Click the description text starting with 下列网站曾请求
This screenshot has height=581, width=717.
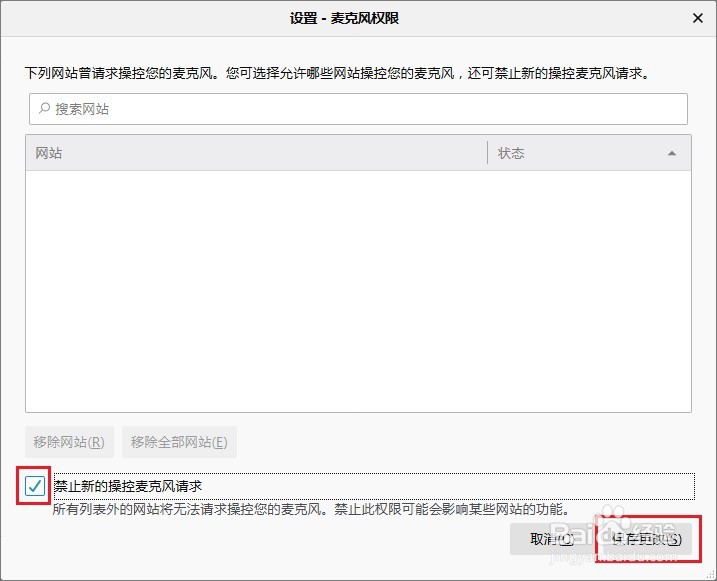pyautogui.click(x=337, y=73)
